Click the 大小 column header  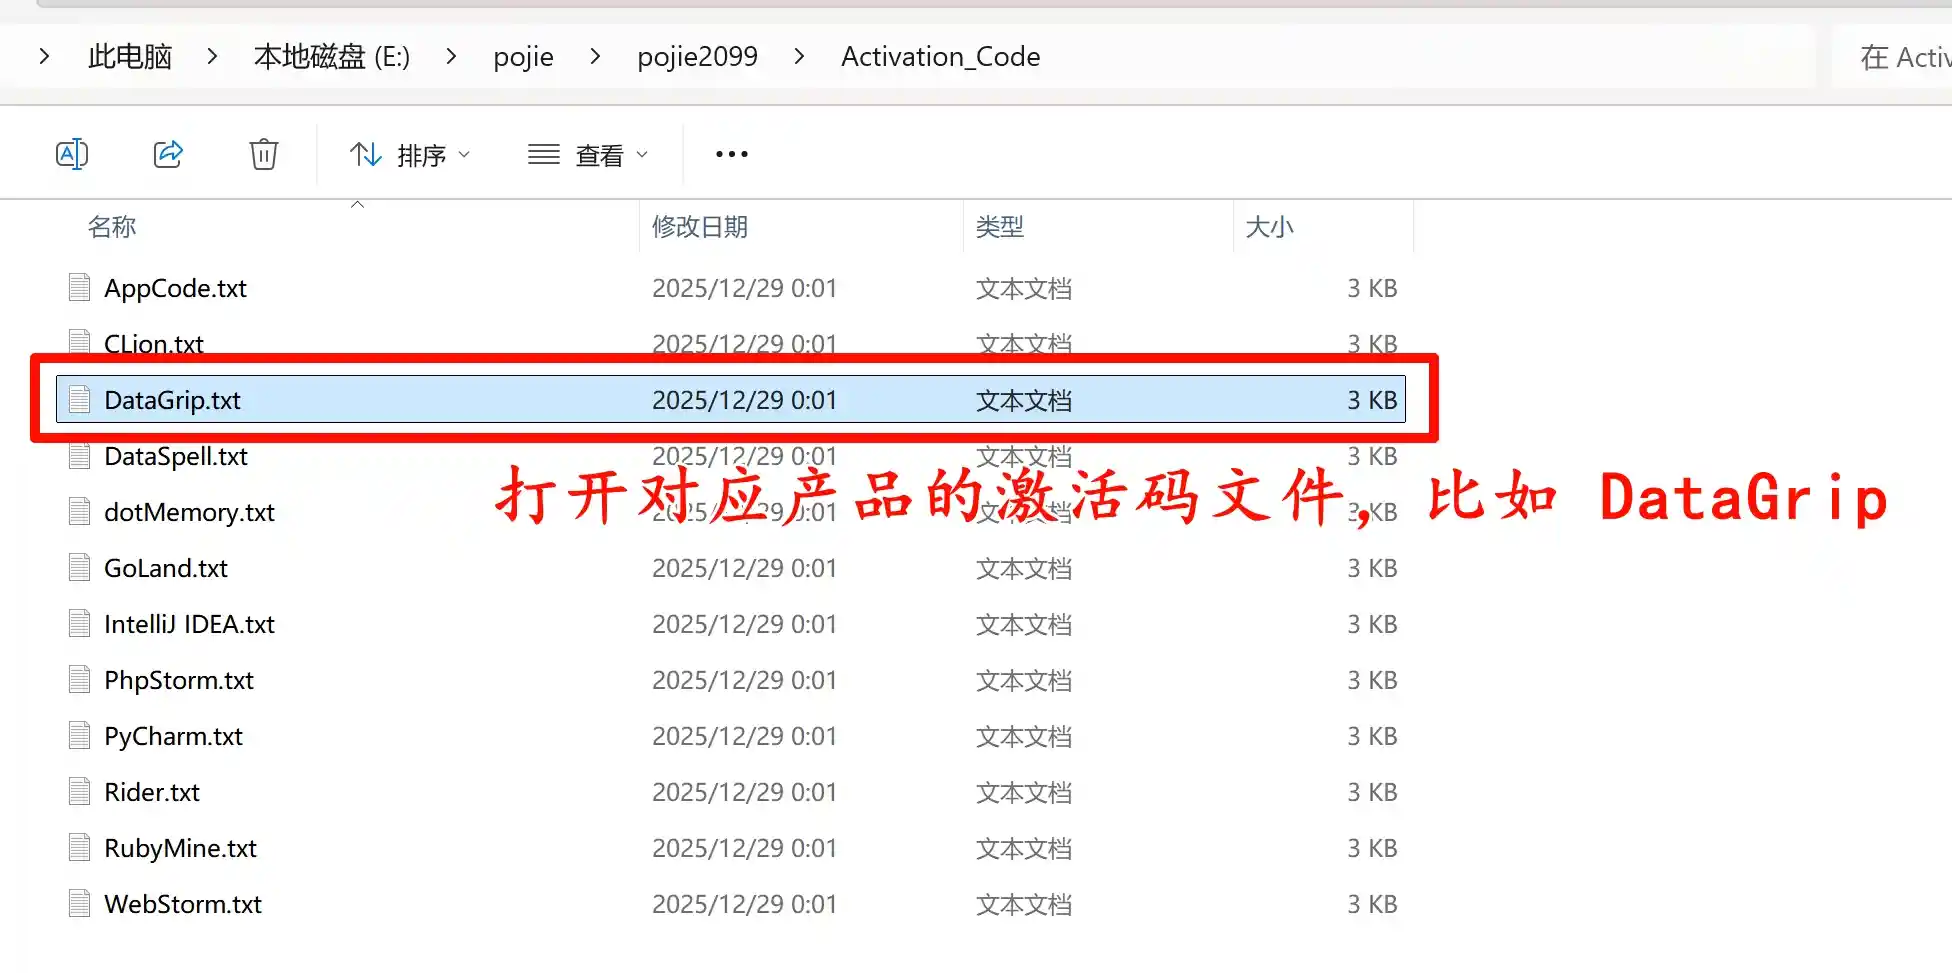click(1269, 227)
